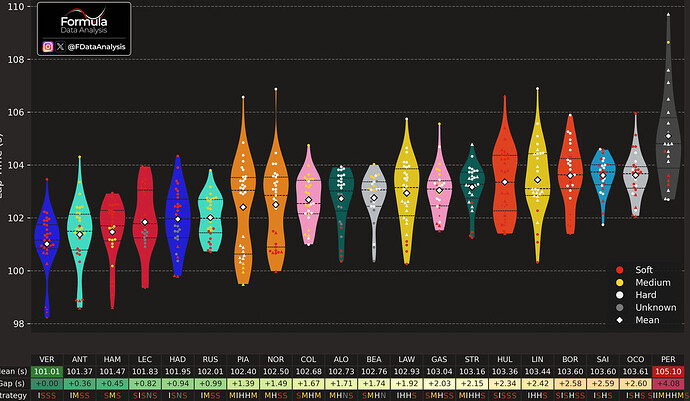Select the LIN column header
690x401 pixels.
(537, 360)
